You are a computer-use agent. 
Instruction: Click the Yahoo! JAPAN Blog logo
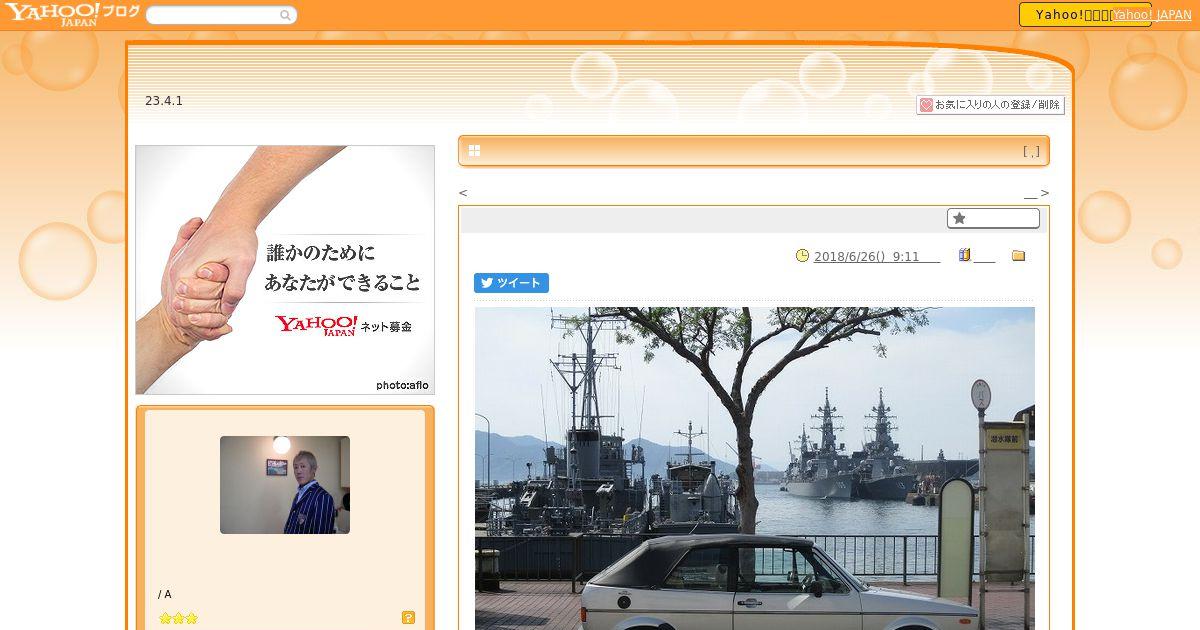tap(71, 14)
